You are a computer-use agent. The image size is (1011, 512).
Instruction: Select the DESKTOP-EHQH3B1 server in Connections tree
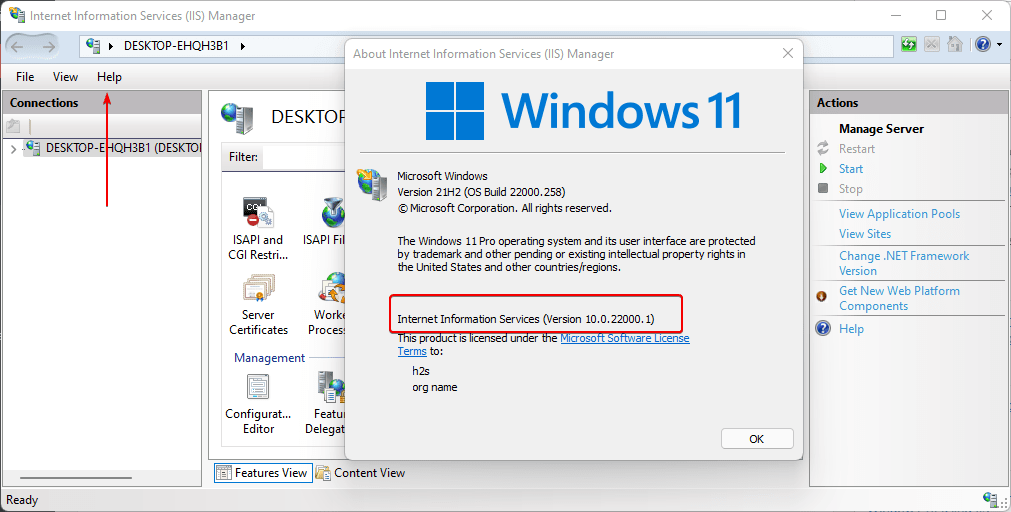coord(123,148)
